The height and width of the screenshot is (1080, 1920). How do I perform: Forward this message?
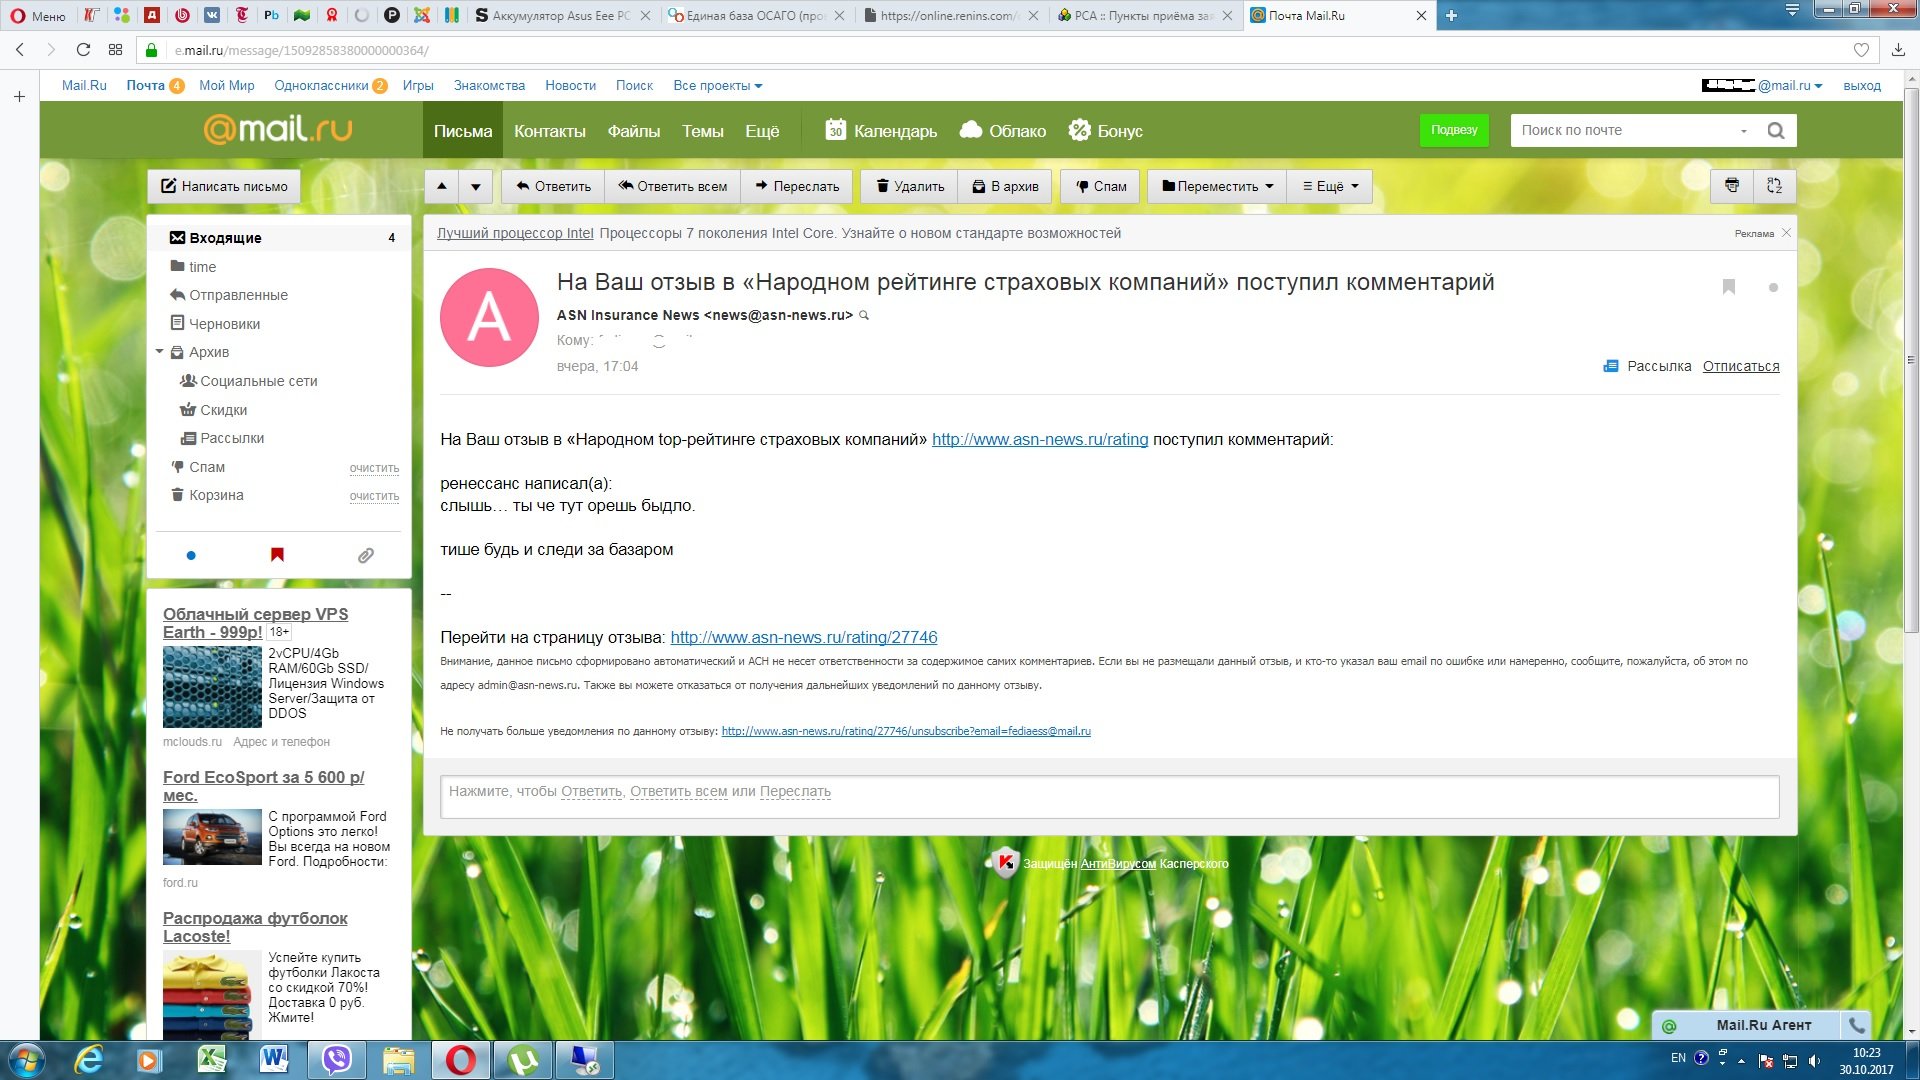(x=797, y=186)
